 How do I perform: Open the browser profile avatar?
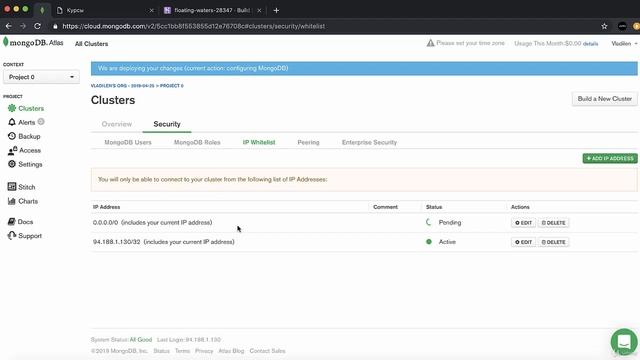coord(622,26)
